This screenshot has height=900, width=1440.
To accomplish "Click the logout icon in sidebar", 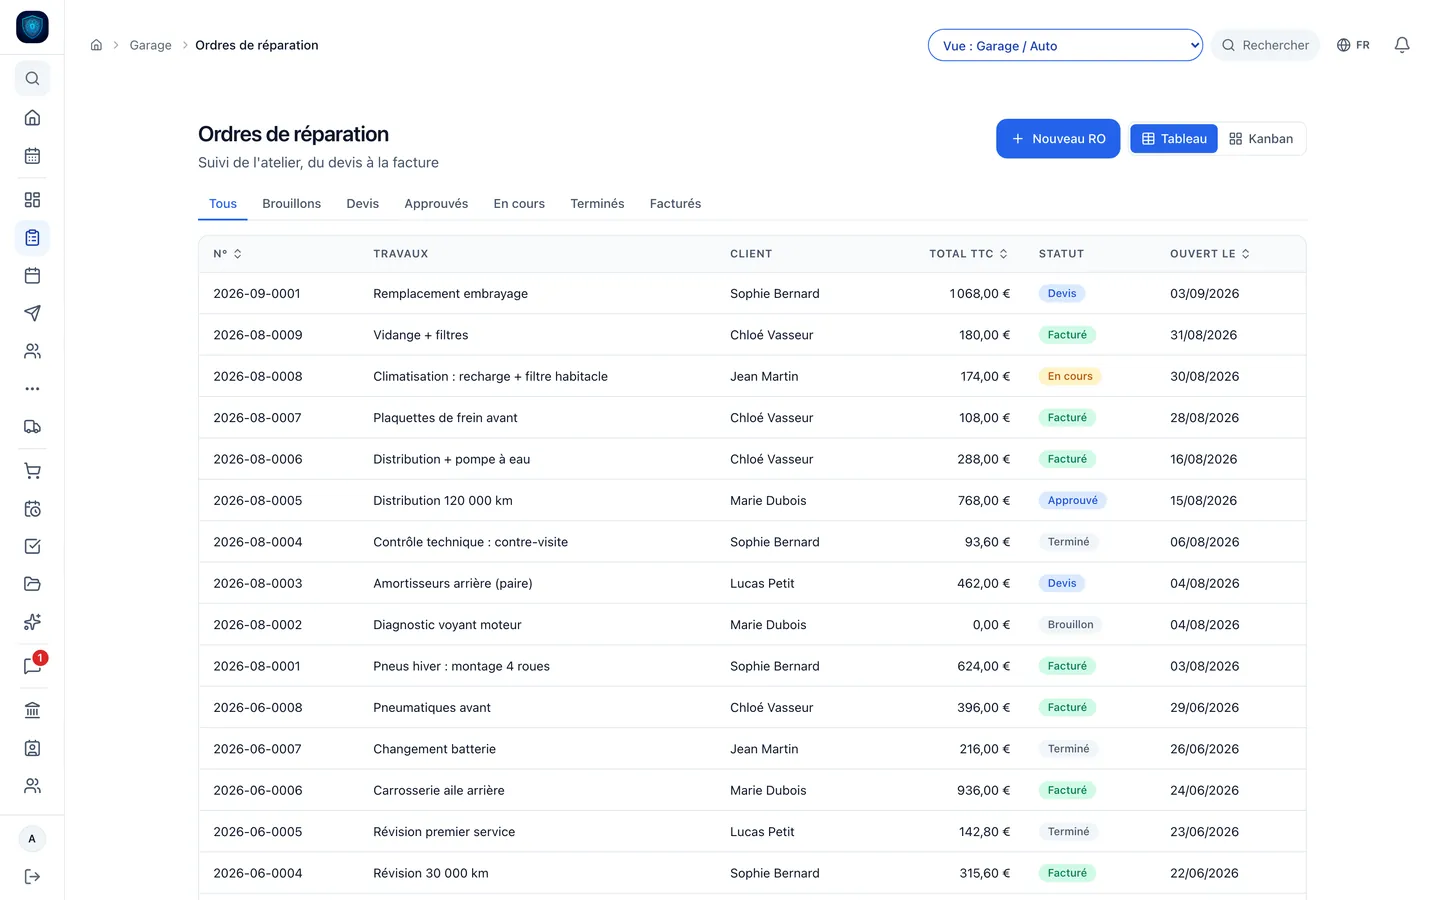I will (32, 877).
